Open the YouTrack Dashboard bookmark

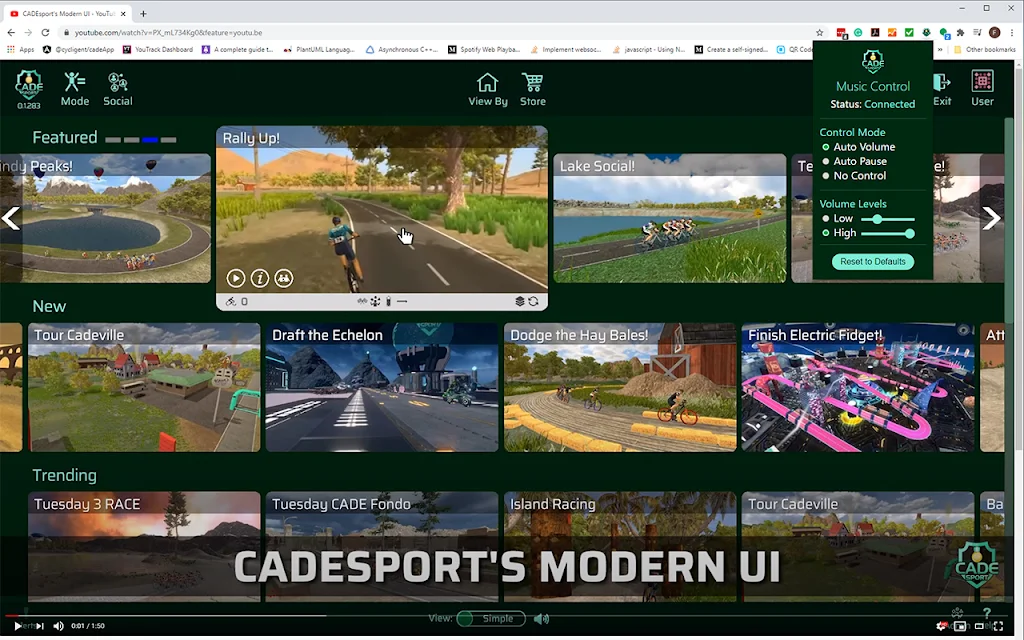tap(157, 49)
